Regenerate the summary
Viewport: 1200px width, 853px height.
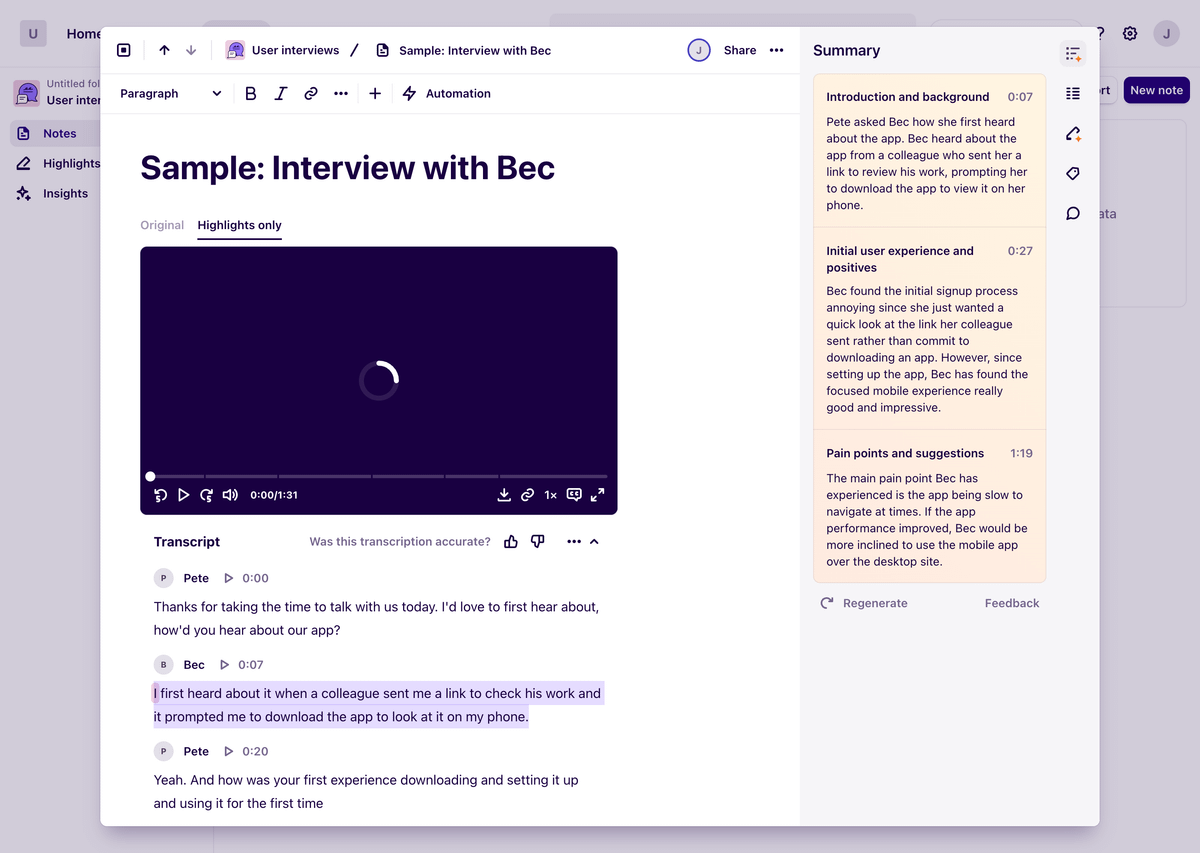[x=865, y=603]
